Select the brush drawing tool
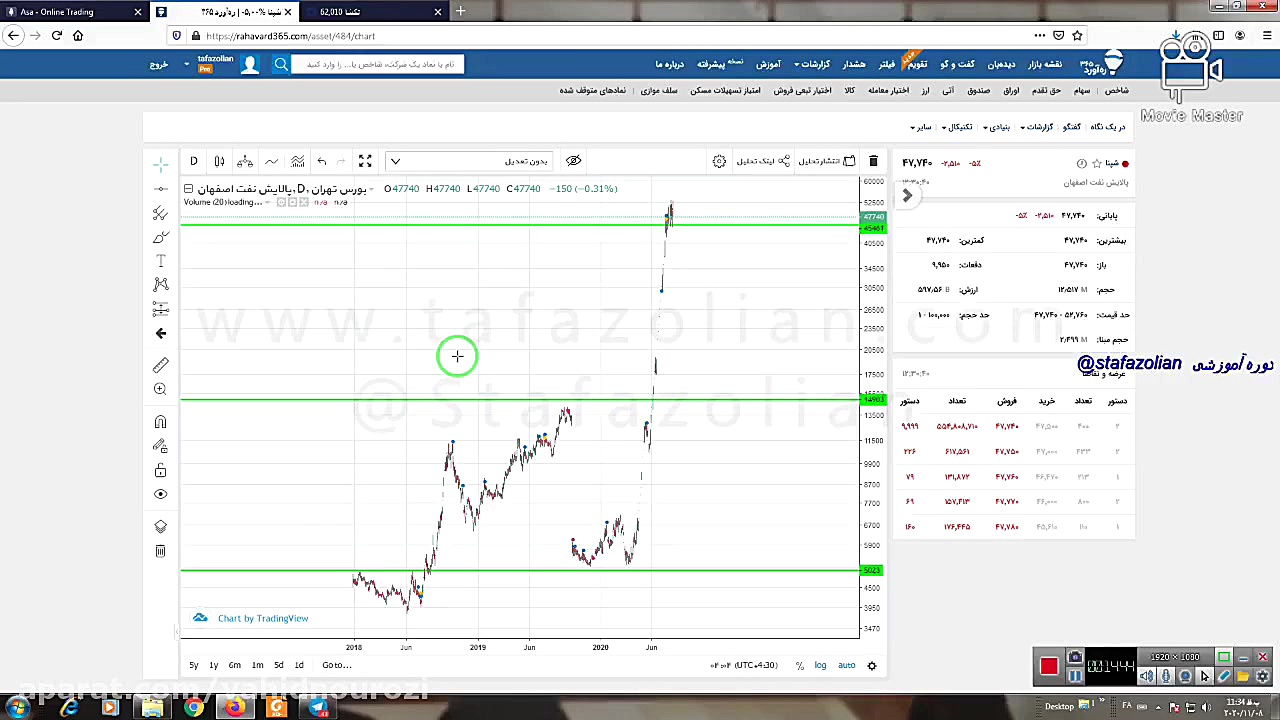The image size is (1280, 720). click(161, 237)
